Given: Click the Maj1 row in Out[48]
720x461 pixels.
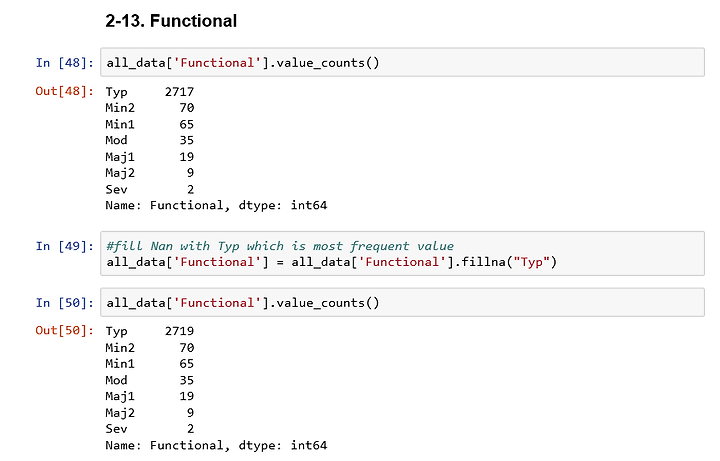Looking at the screenshot, I should click(150, 157).
